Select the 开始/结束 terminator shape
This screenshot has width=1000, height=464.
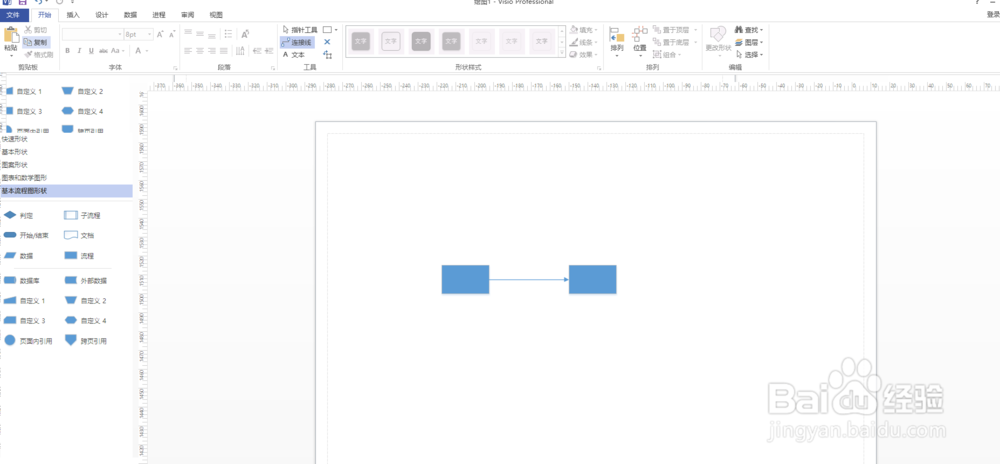(x=10, y=235)
